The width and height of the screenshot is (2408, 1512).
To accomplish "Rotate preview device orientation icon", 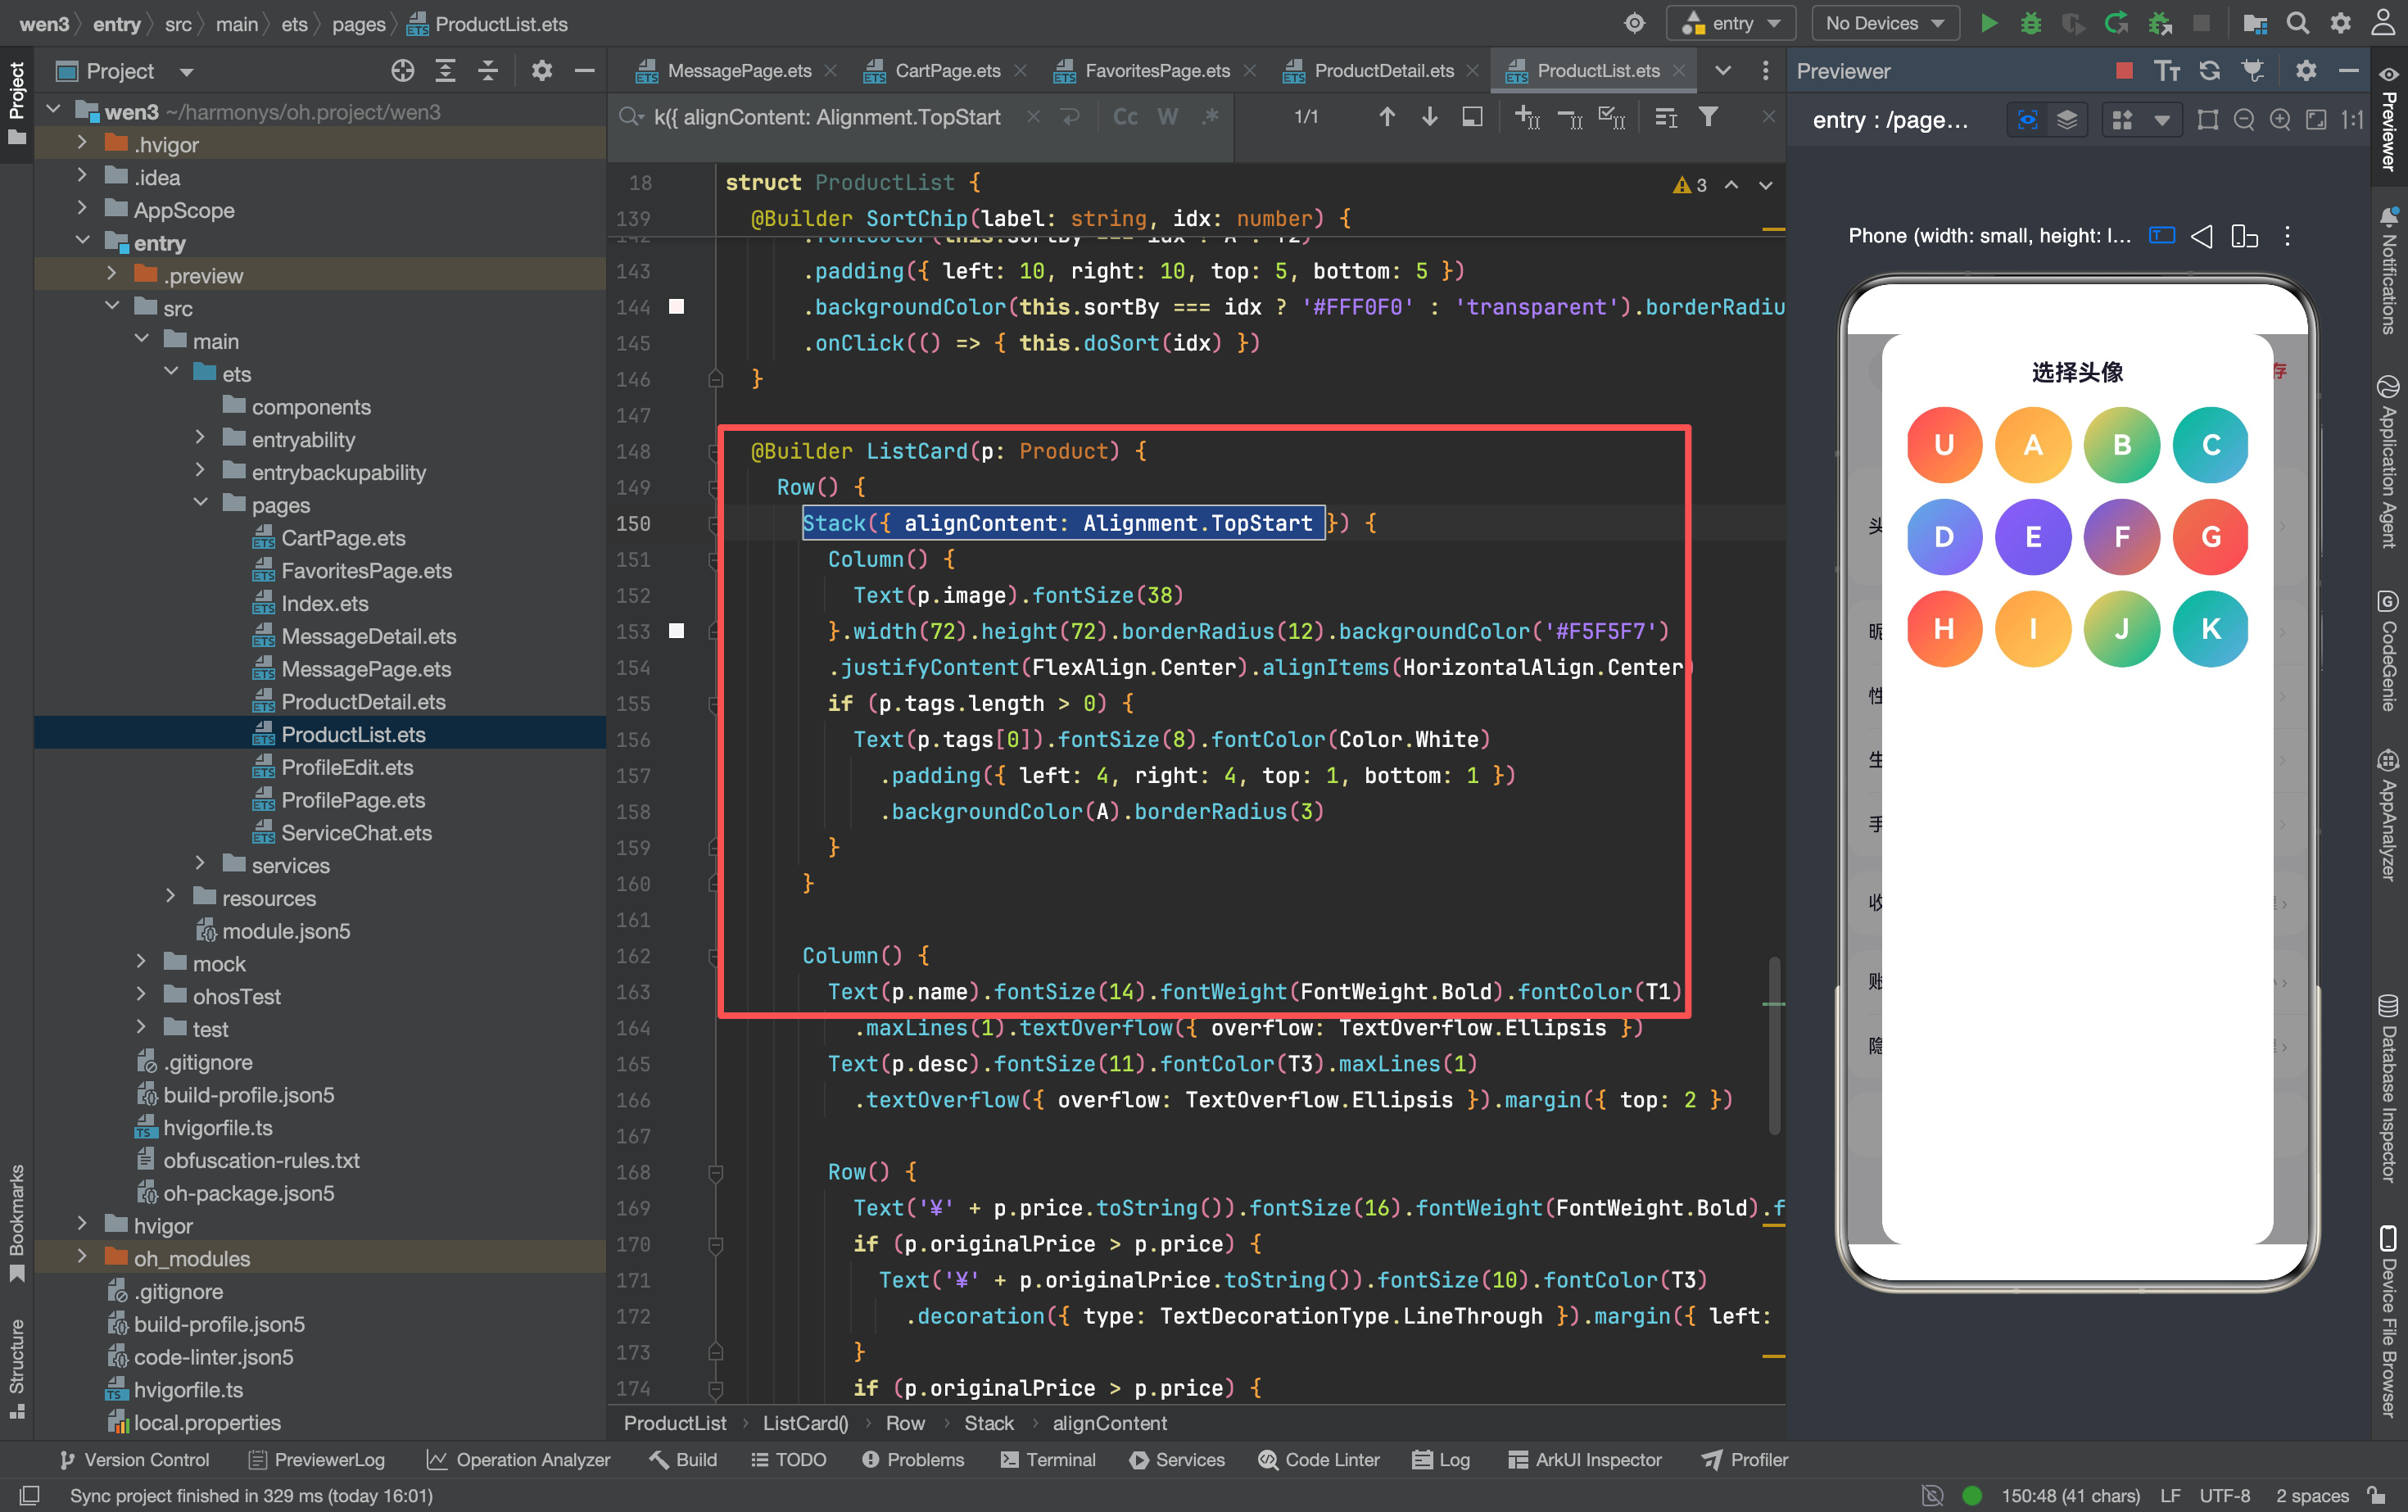I will coord(2244,236).
